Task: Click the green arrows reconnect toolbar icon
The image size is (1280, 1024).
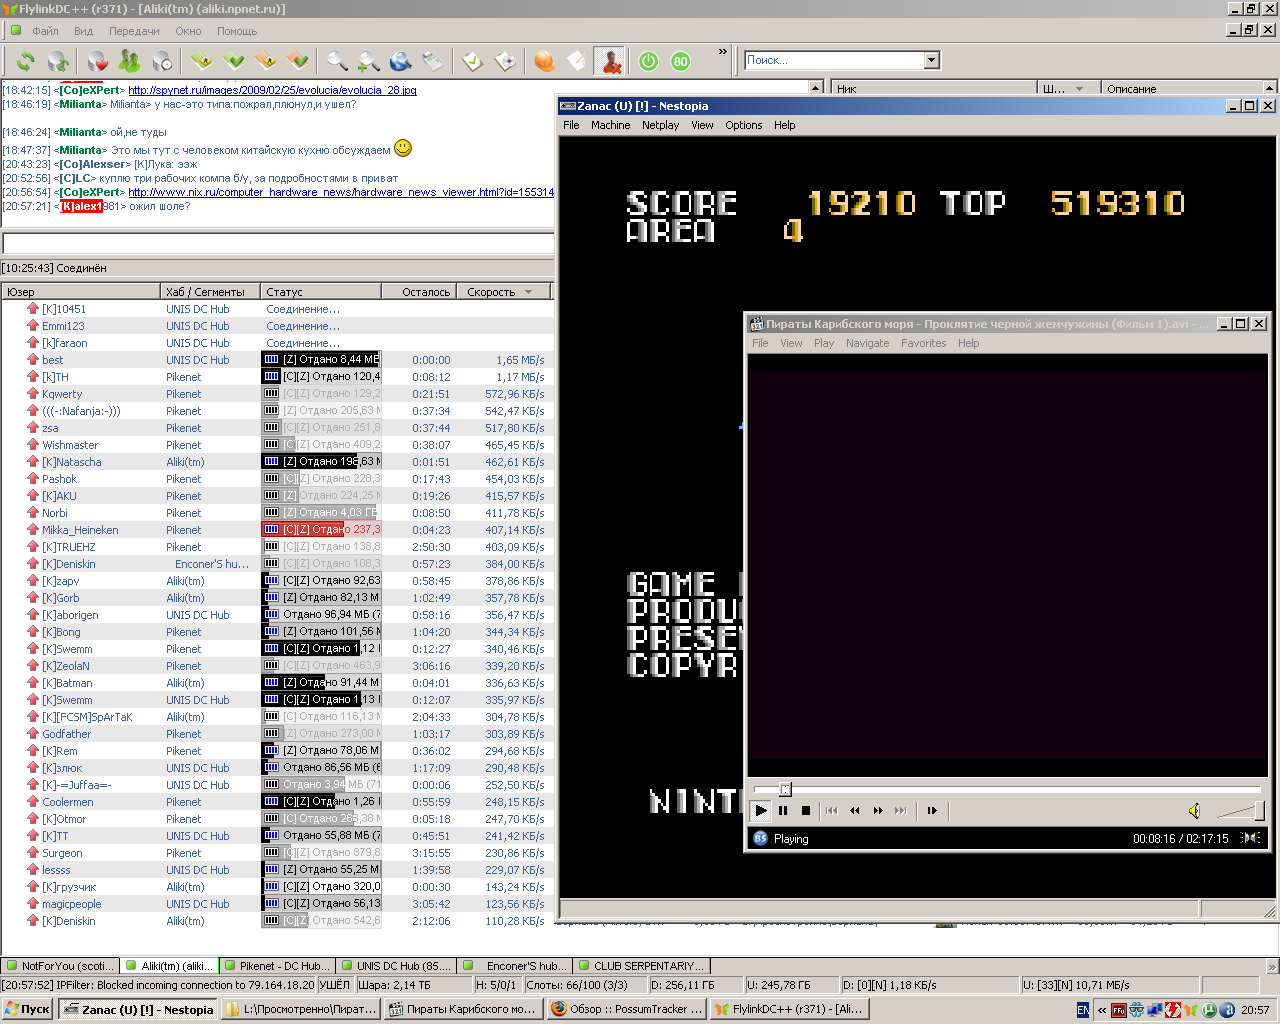Action: [26, 62]
